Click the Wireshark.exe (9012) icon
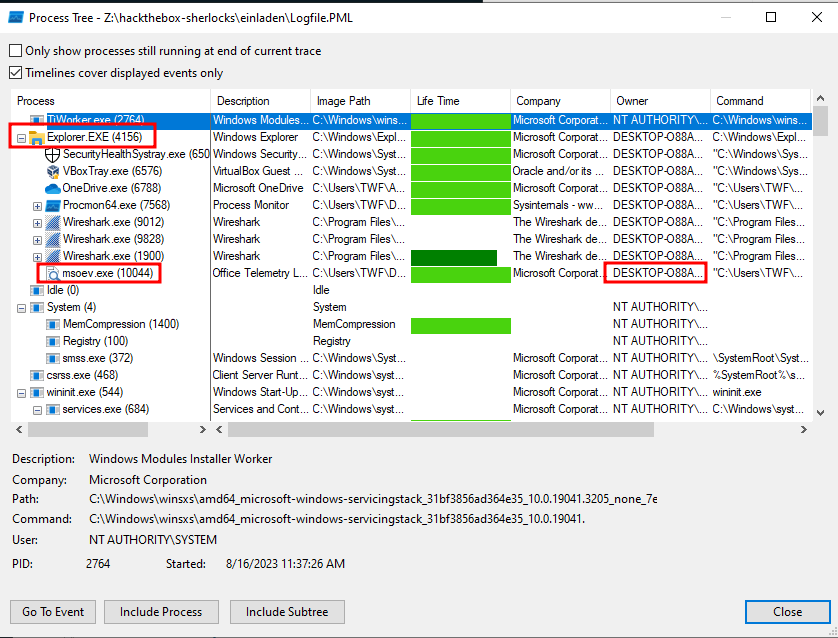 pyautogui.click(x=53, y=222)
